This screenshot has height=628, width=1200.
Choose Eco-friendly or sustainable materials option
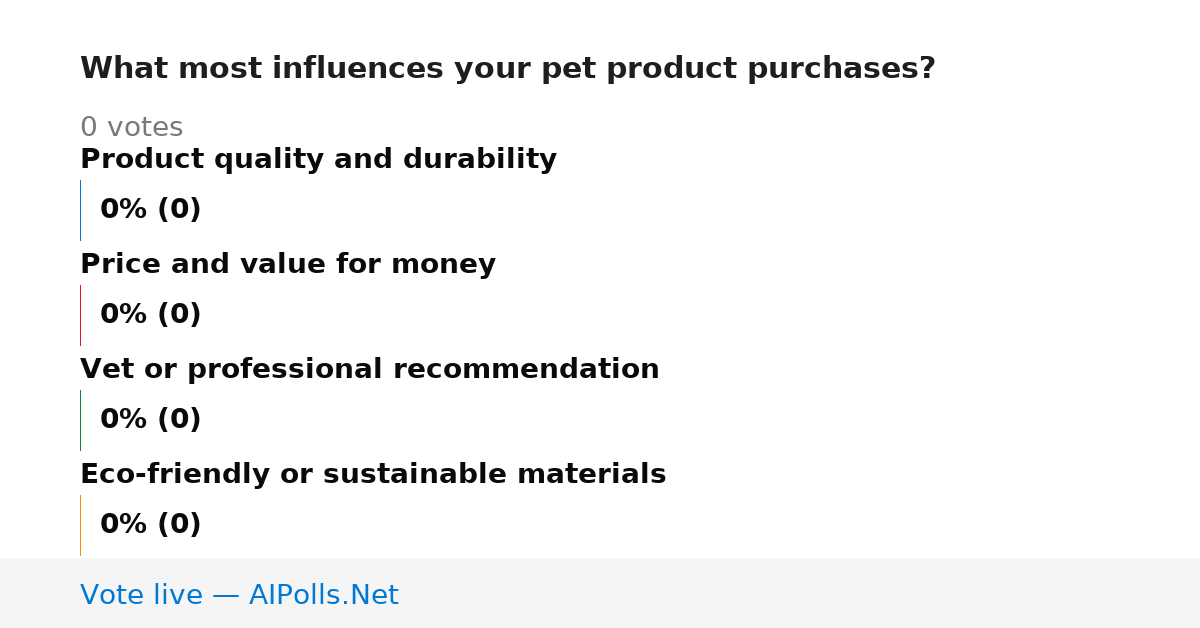373,475
